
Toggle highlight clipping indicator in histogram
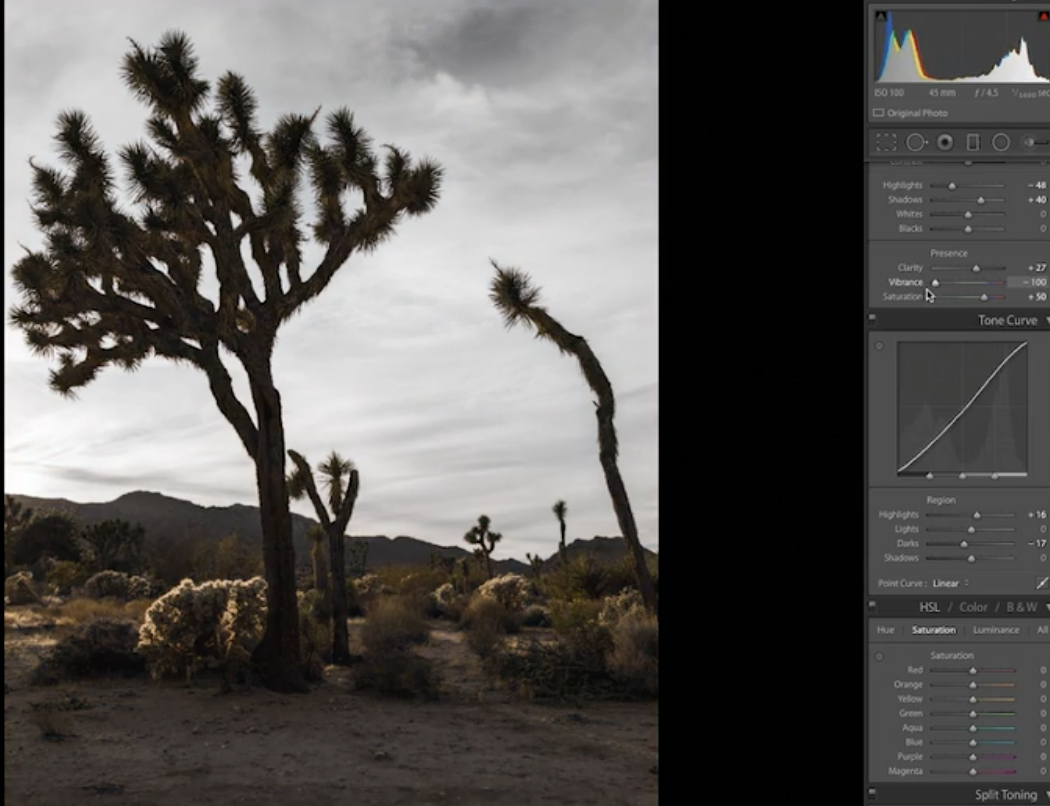coord(1044,16)
